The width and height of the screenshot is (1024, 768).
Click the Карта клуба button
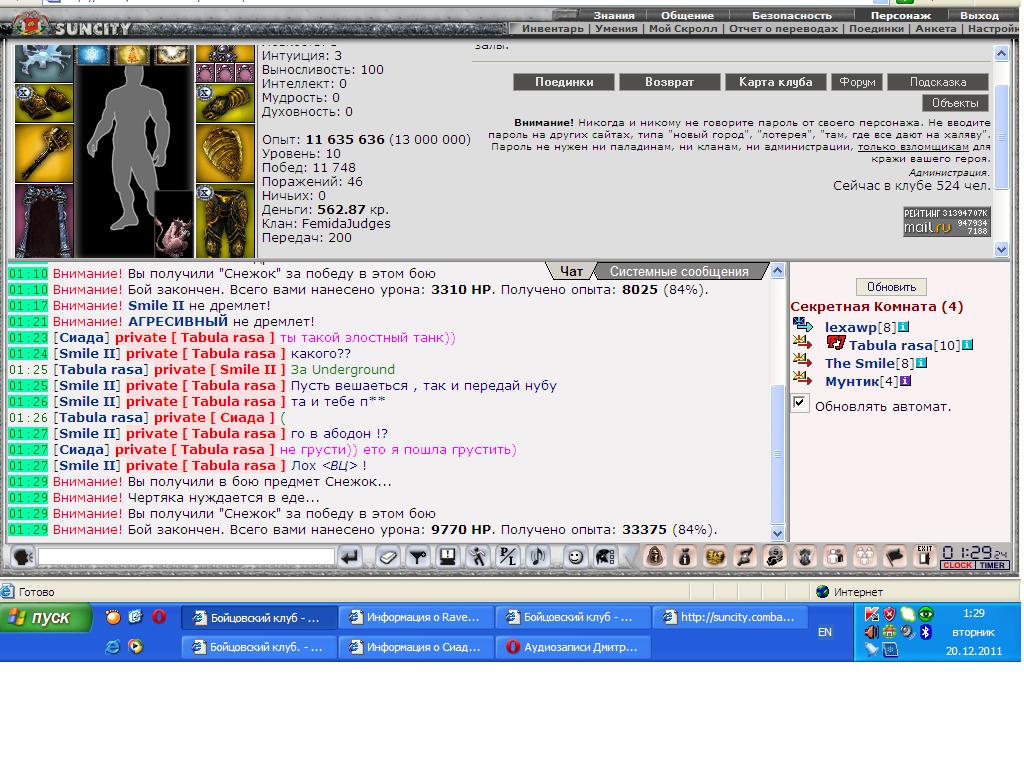coord(775,82)
